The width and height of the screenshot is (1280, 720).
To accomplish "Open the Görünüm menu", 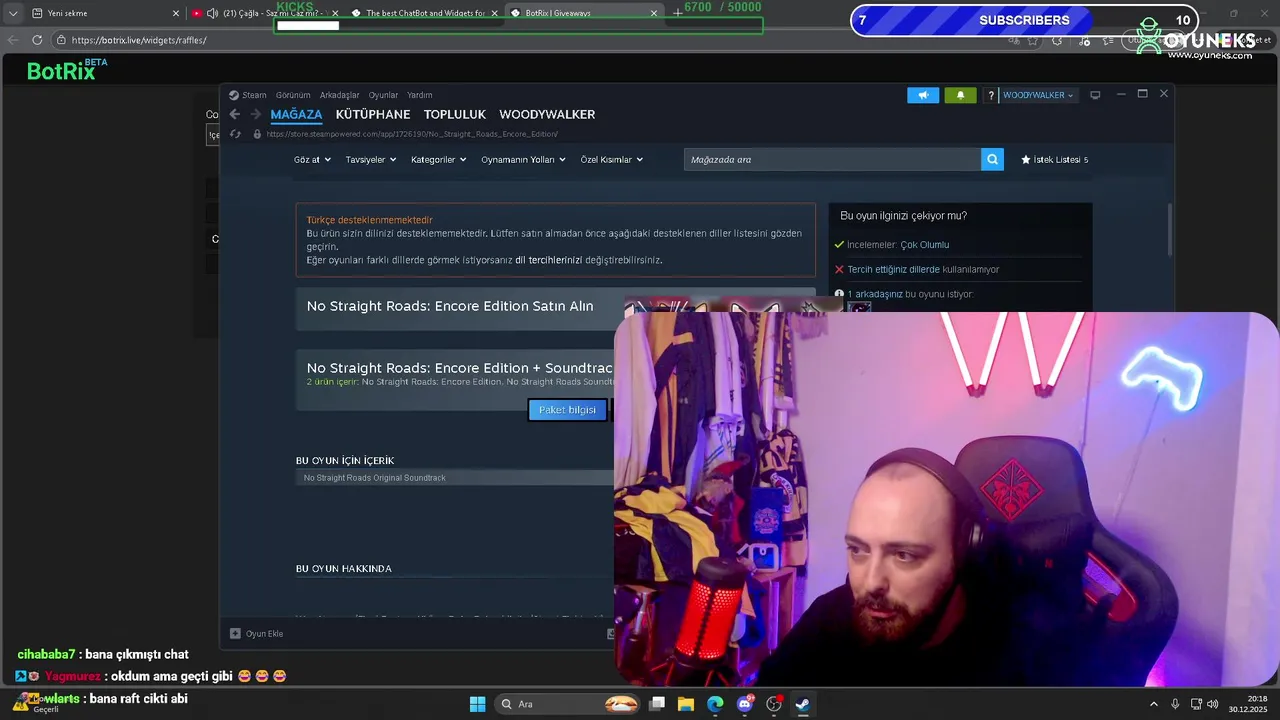I will pyautogui.click(x=292, y=95).
